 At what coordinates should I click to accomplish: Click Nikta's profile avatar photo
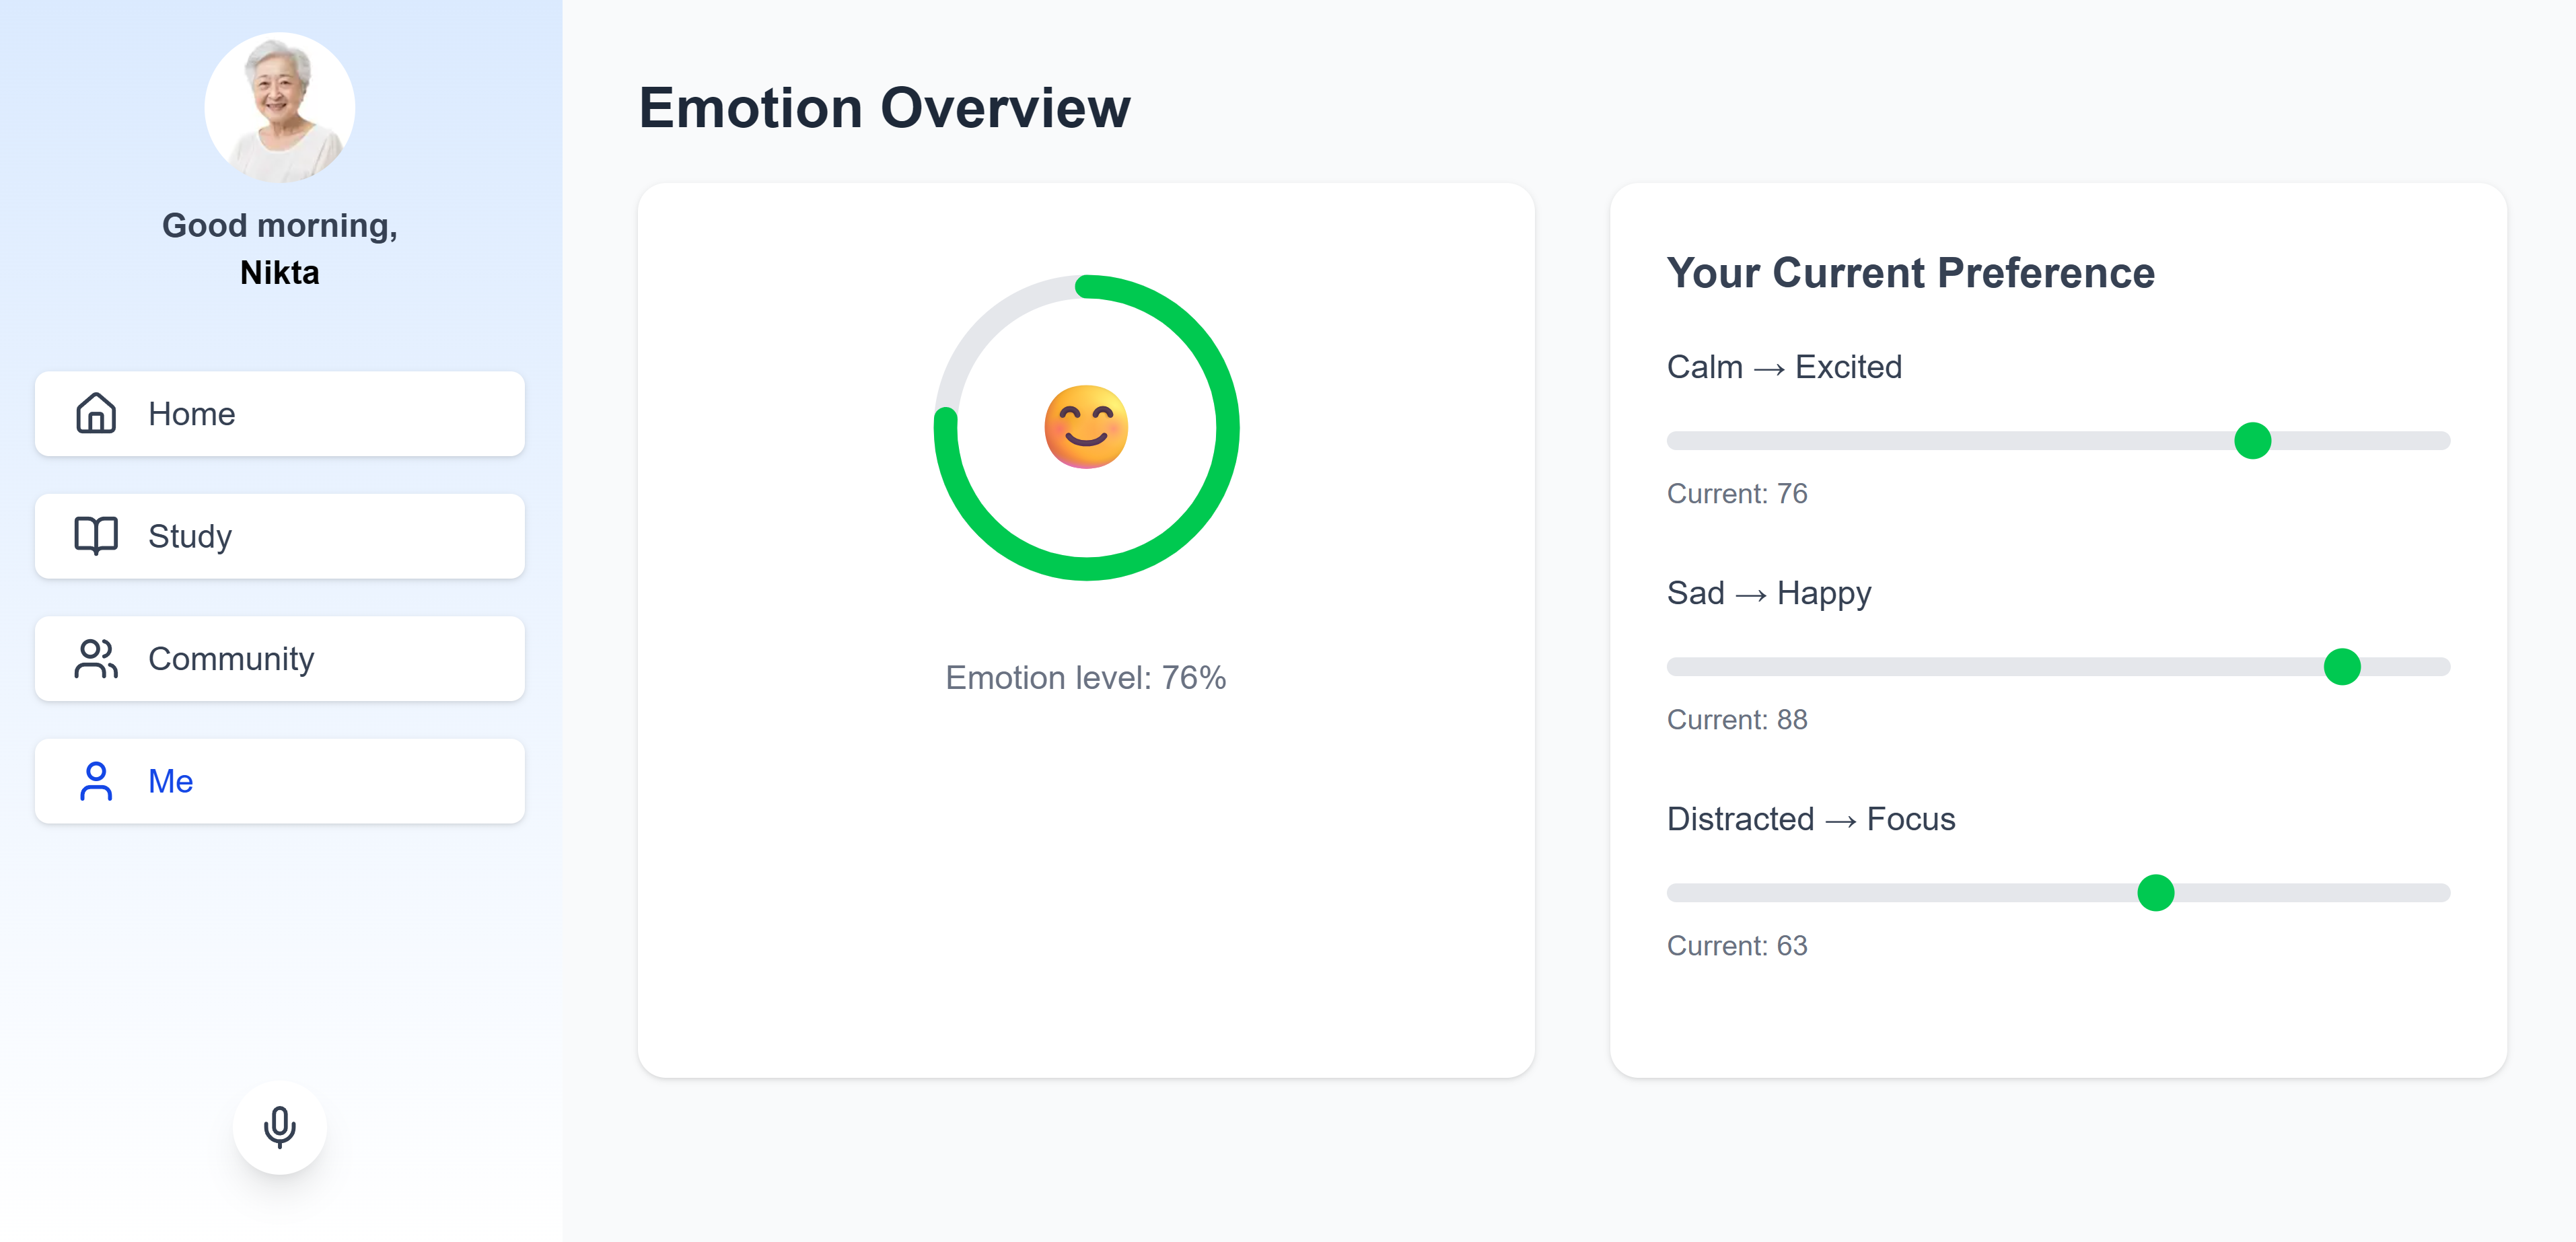click(x=279, y=107)
